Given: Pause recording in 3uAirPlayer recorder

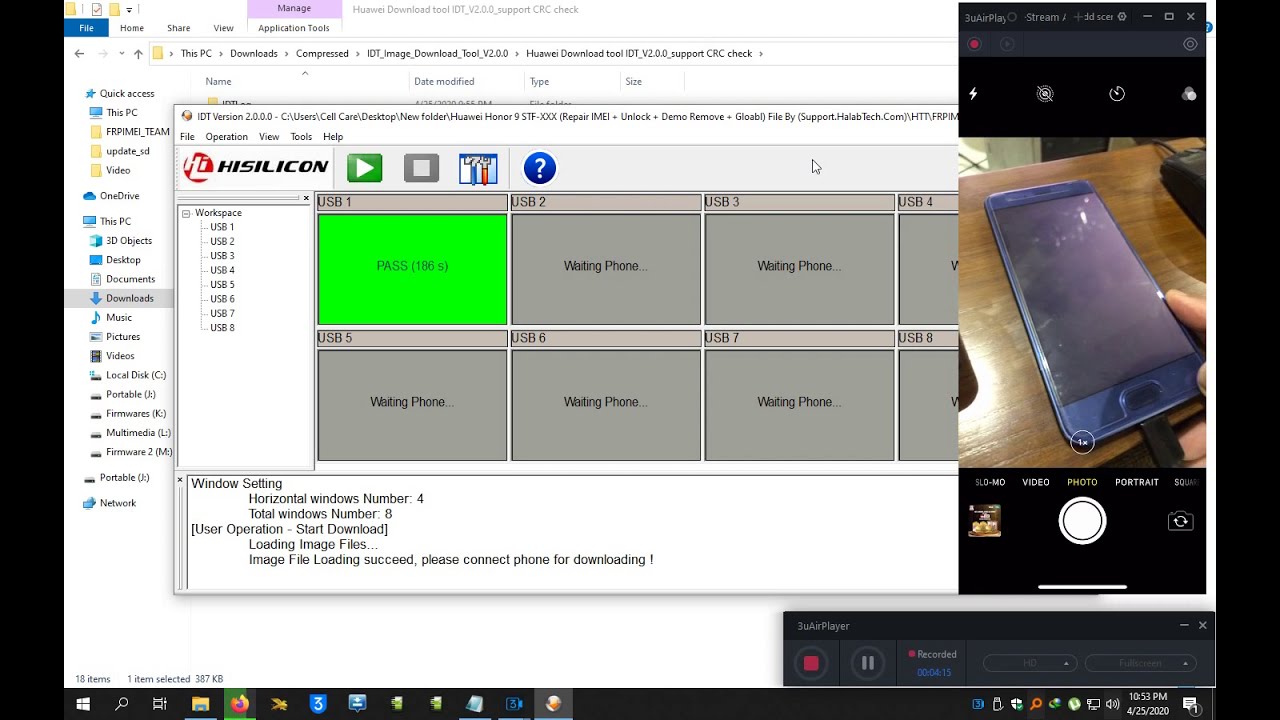Looking at the screenshot, I should (868, 663).
